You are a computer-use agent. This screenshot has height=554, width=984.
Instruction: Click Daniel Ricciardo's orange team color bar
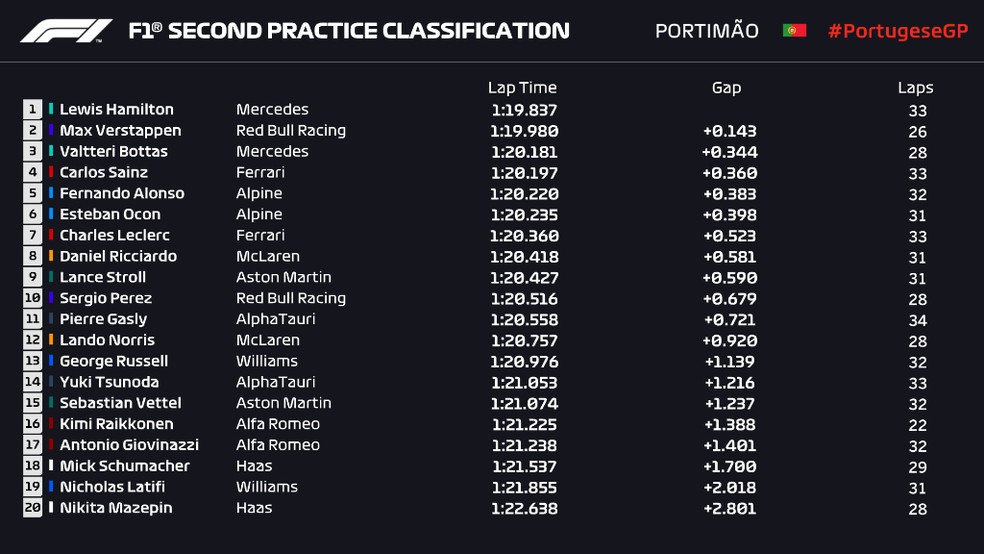click(x=51, y=257)
